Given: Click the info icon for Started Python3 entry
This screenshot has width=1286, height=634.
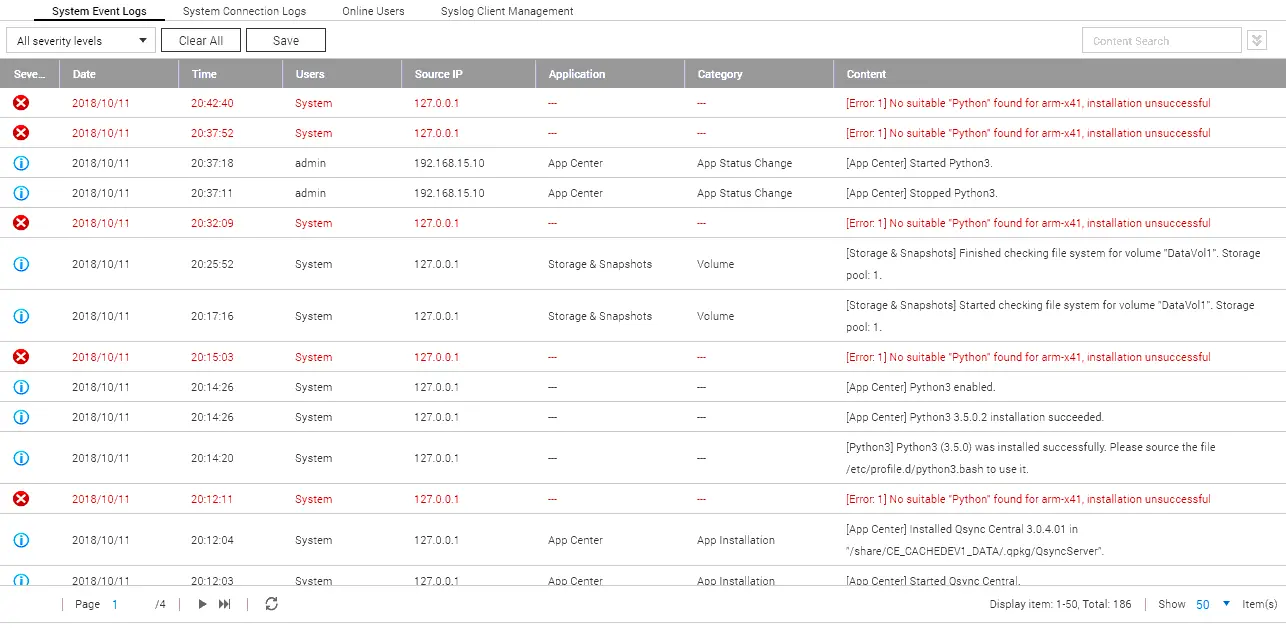Looking at the screenshot, I should pyautogui.click(x=21, y=163).
